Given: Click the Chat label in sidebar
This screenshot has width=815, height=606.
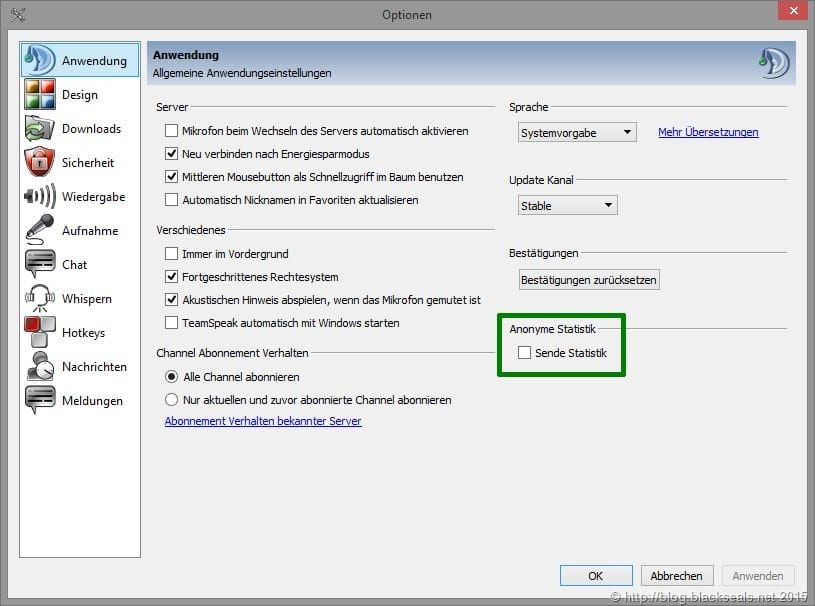Looking at the screenshot, I should (74, 265).
